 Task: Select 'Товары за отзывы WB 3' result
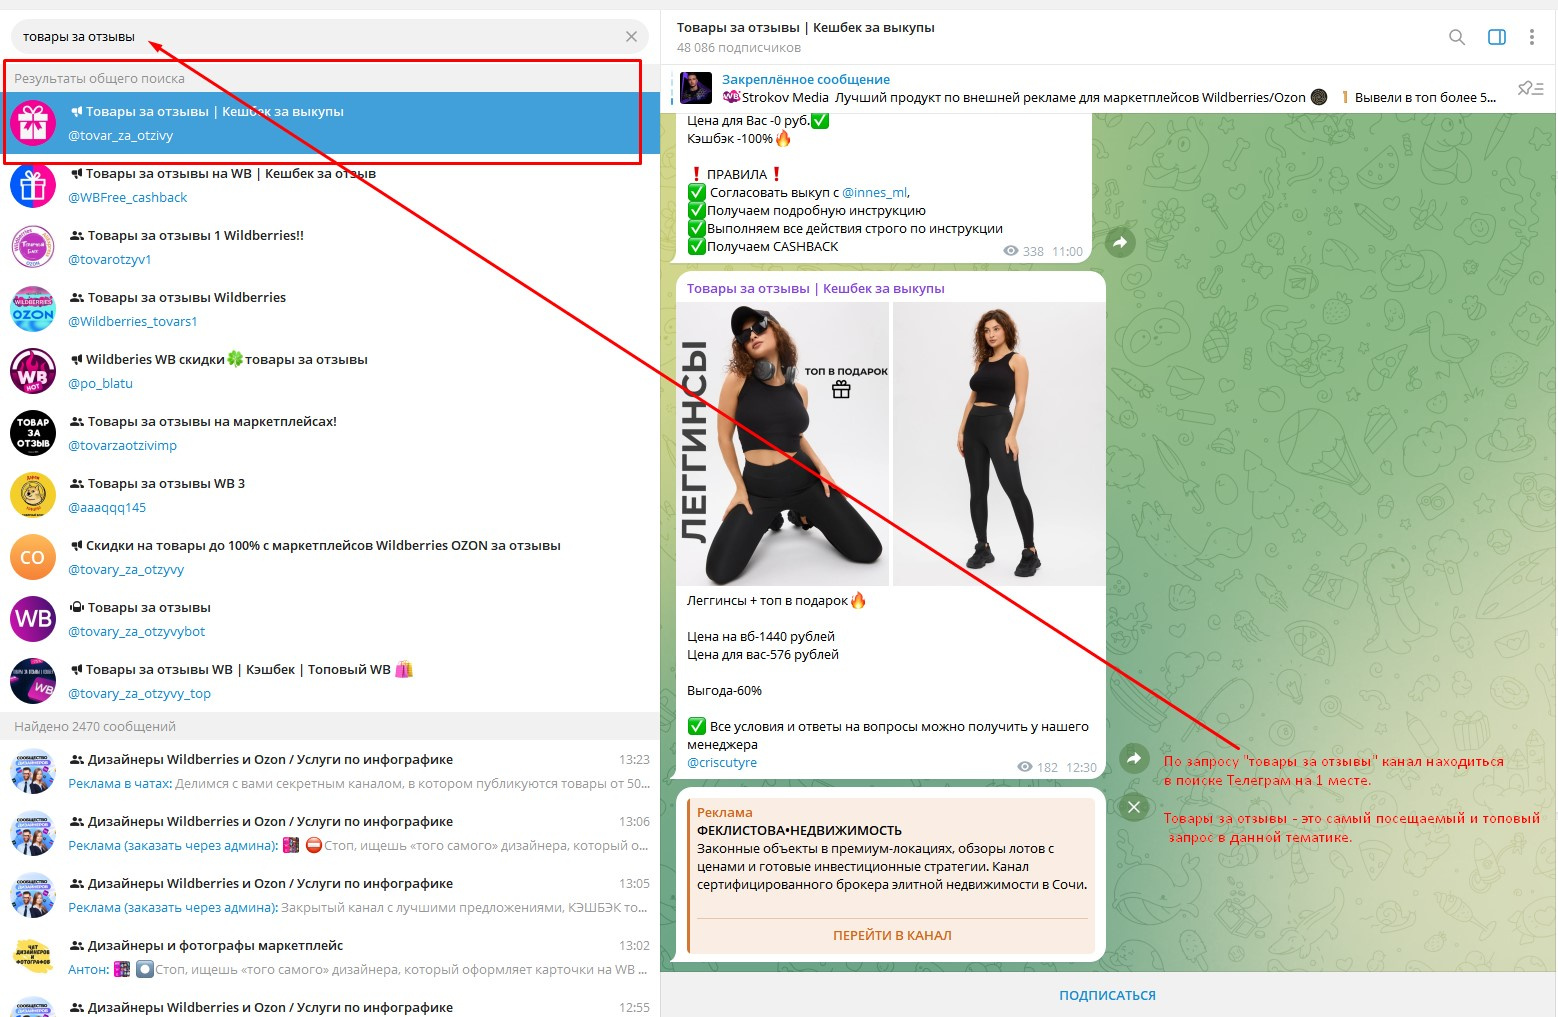tap(330, 495)
